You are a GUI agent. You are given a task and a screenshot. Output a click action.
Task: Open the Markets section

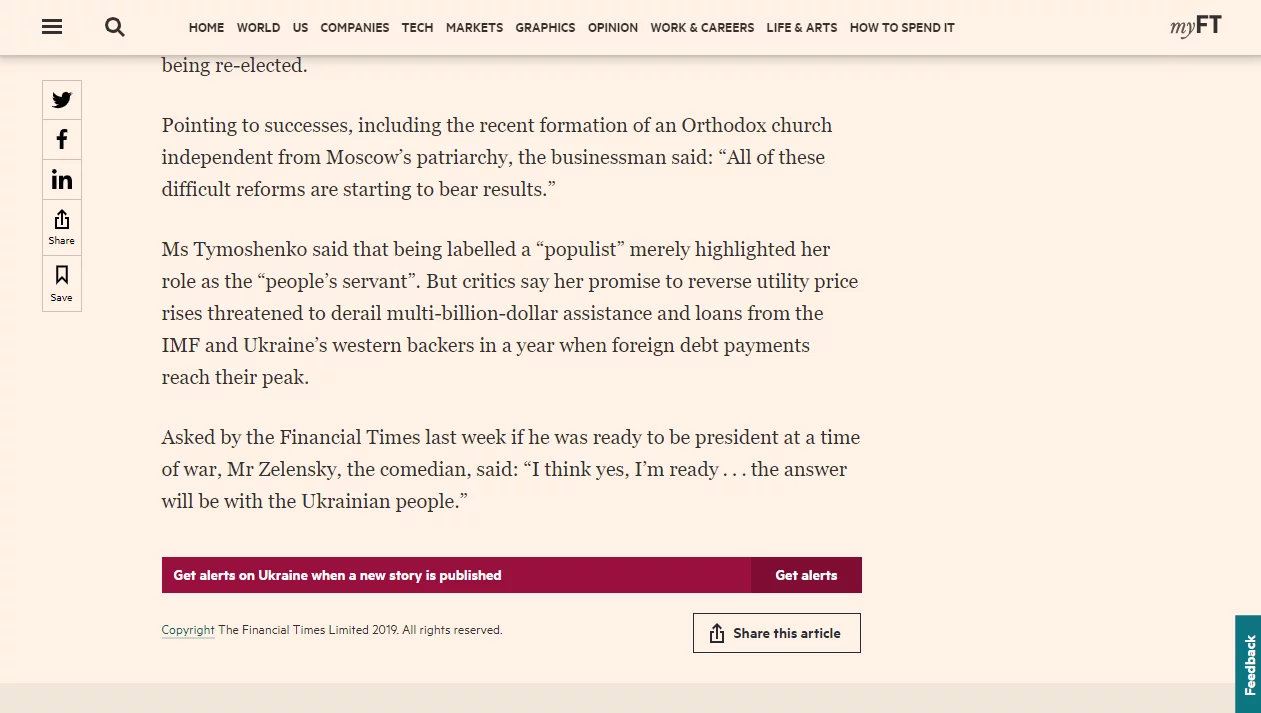click(x=474, y=28)
